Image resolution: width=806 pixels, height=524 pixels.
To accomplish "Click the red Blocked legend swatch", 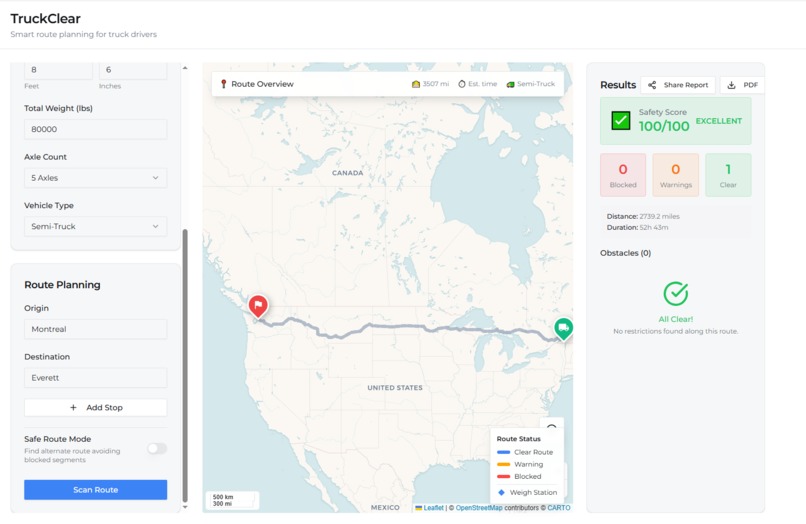I will click(504, 476).
